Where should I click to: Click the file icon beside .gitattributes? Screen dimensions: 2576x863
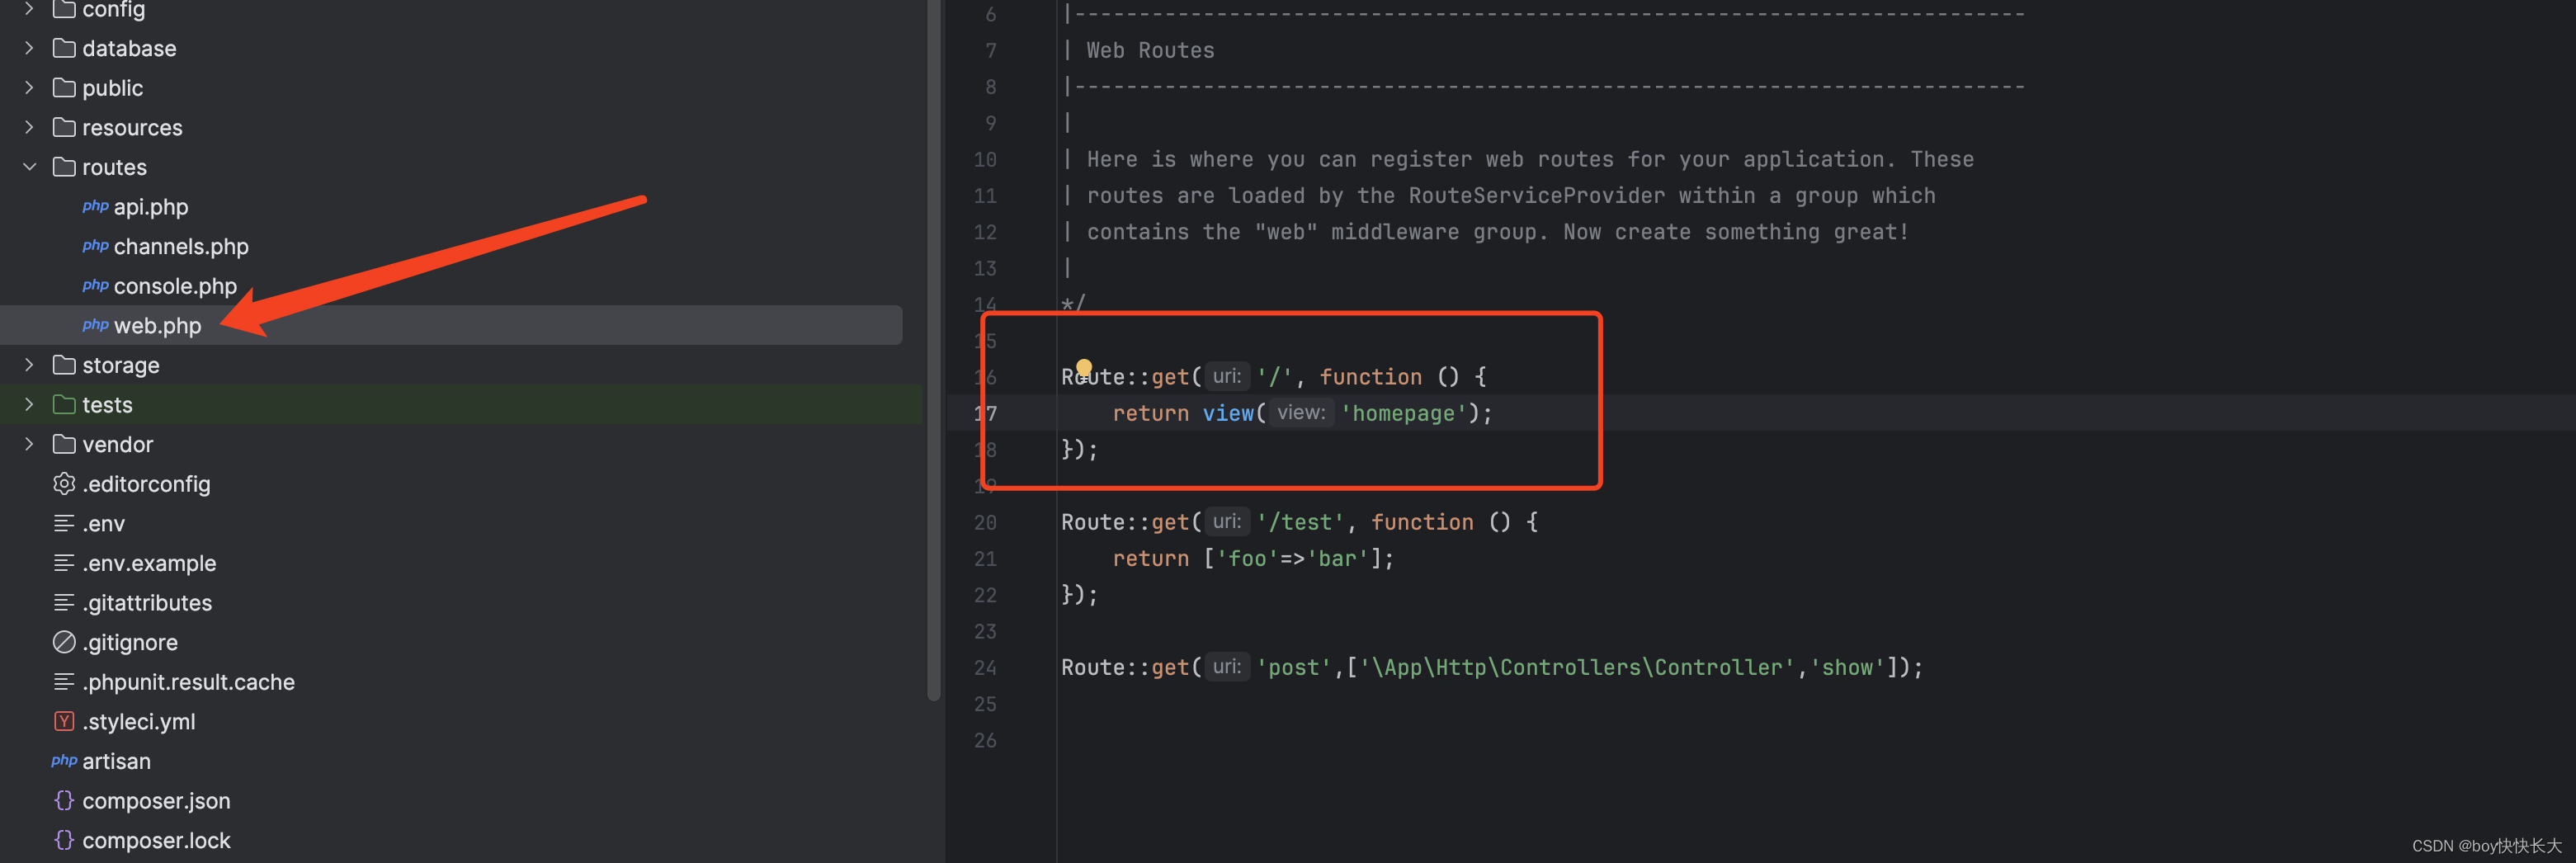(x=64, y=602)
